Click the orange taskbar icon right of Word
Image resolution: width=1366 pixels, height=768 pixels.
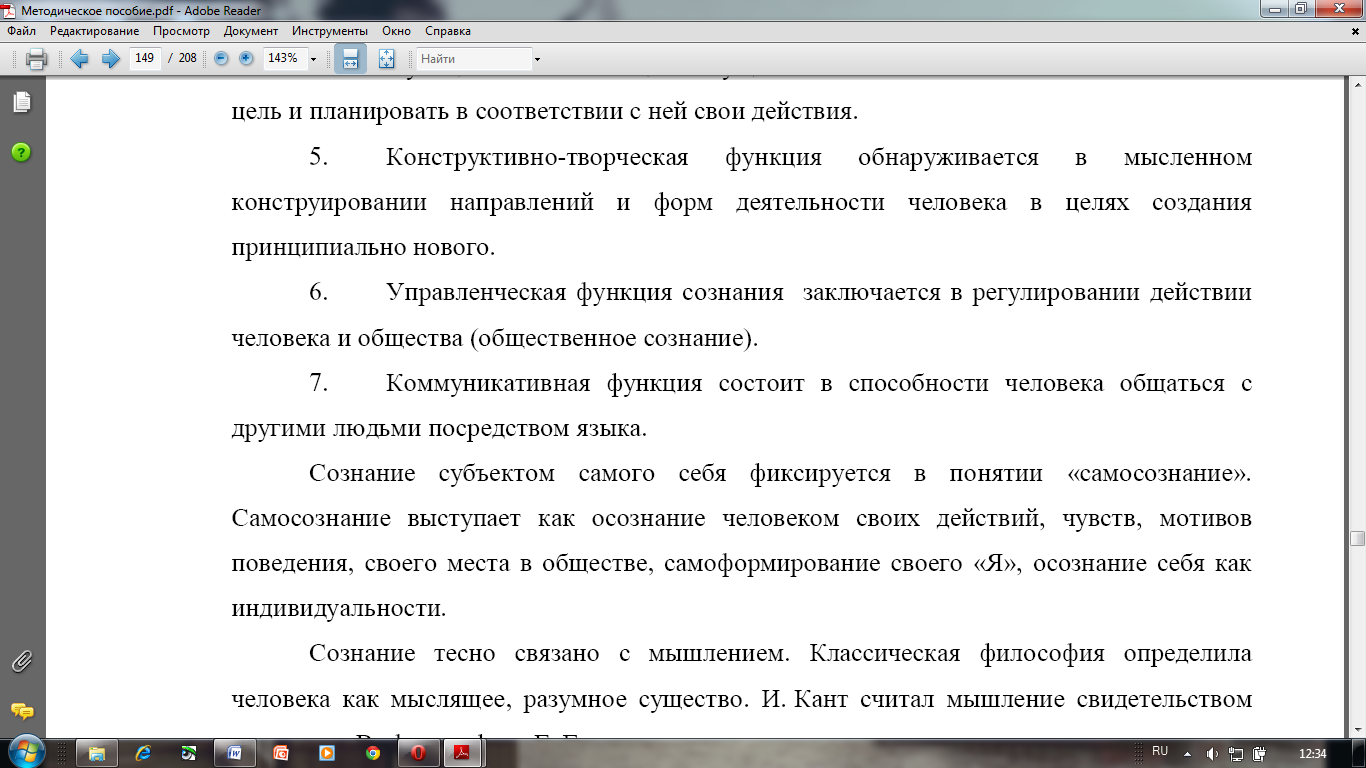[x=281, y=753]
